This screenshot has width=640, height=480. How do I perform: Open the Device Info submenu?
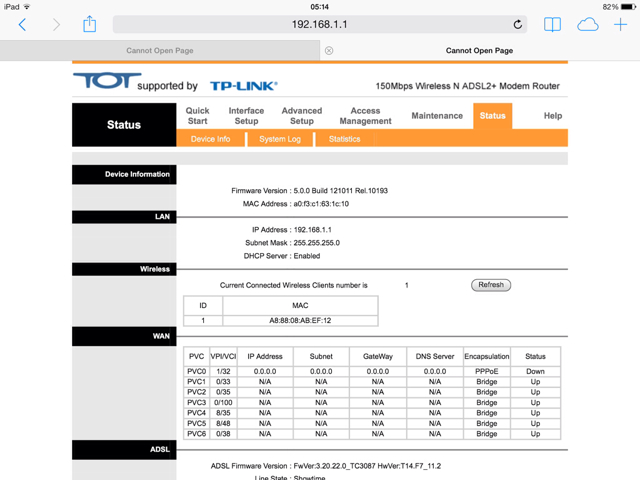[210, 139]
